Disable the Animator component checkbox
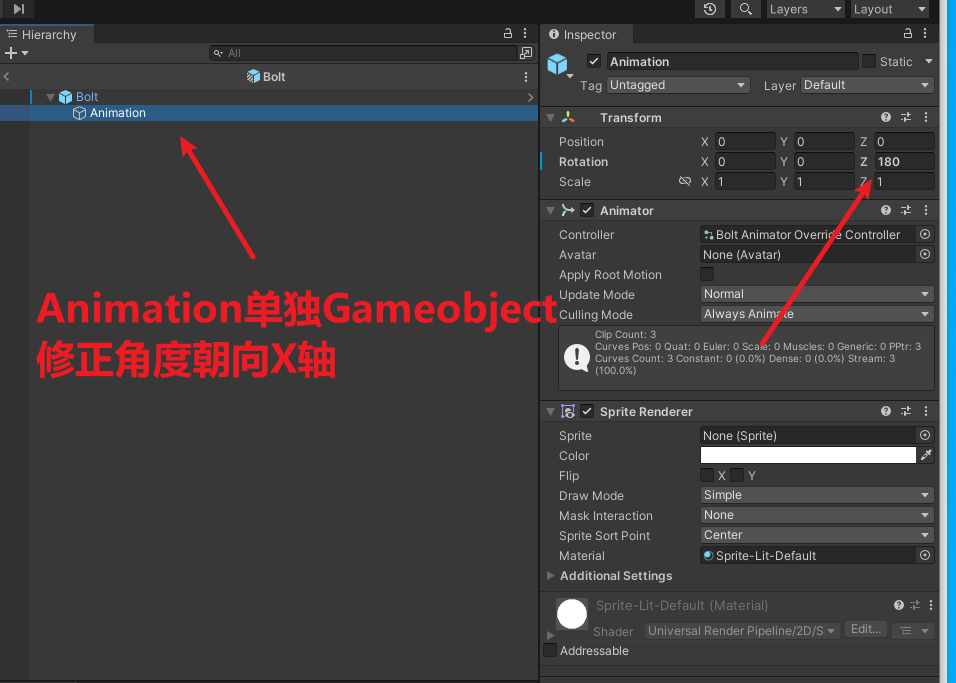The image size is (956, 683). coord(587,210)
